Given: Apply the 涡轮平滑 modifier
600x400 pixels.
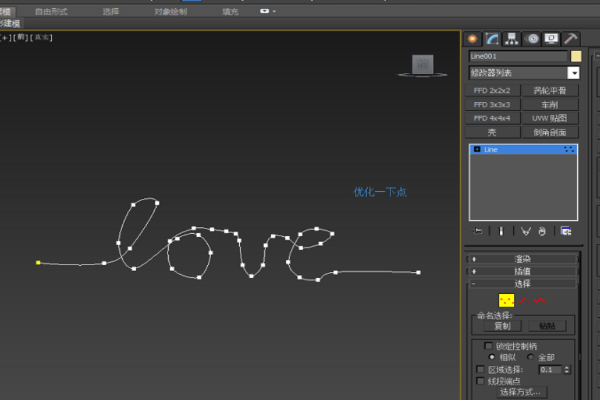Looking at the screenshot, I should click(x=550, y=91).
